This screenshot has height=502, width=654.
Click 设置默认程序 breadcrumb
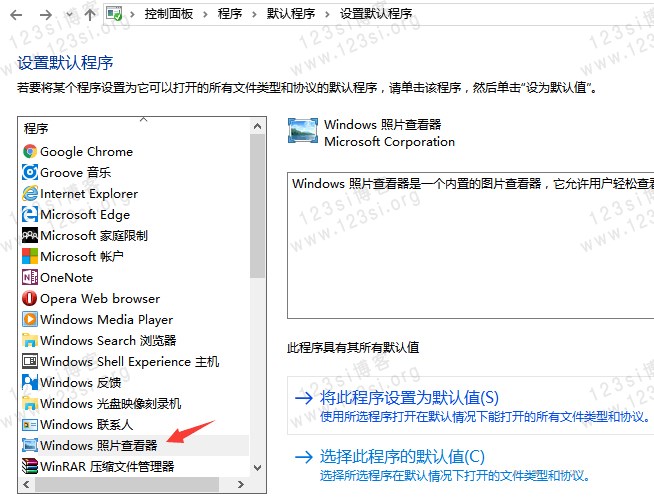[x=376, y=14]
